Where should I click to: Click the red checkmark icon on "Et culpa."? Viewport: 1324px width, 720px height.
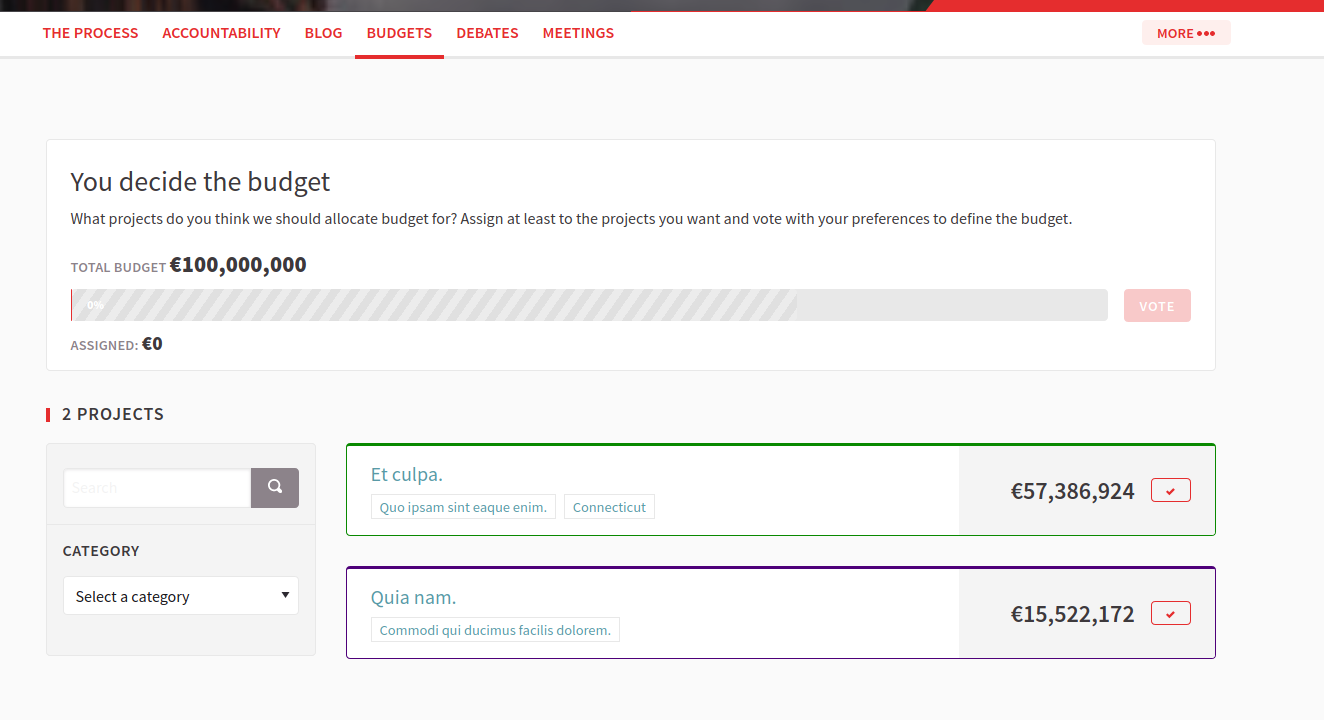(1170, 489)
